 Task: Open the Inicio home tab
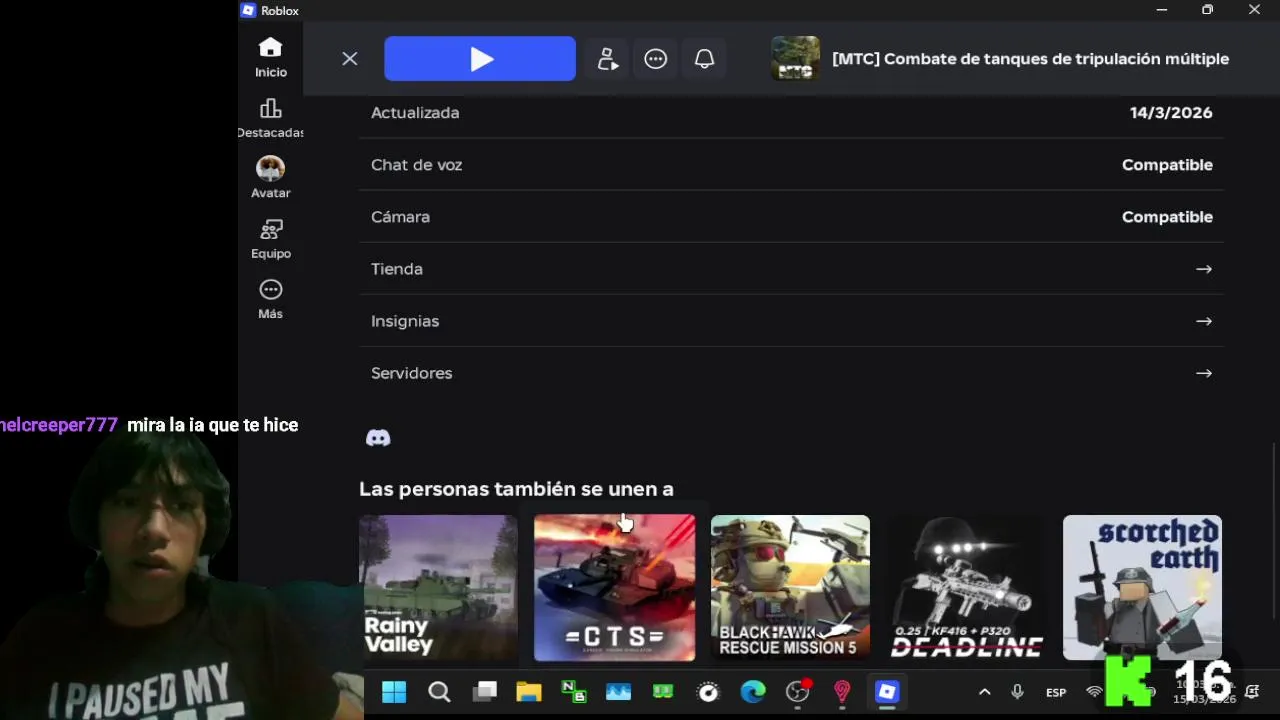pos(270,58)
